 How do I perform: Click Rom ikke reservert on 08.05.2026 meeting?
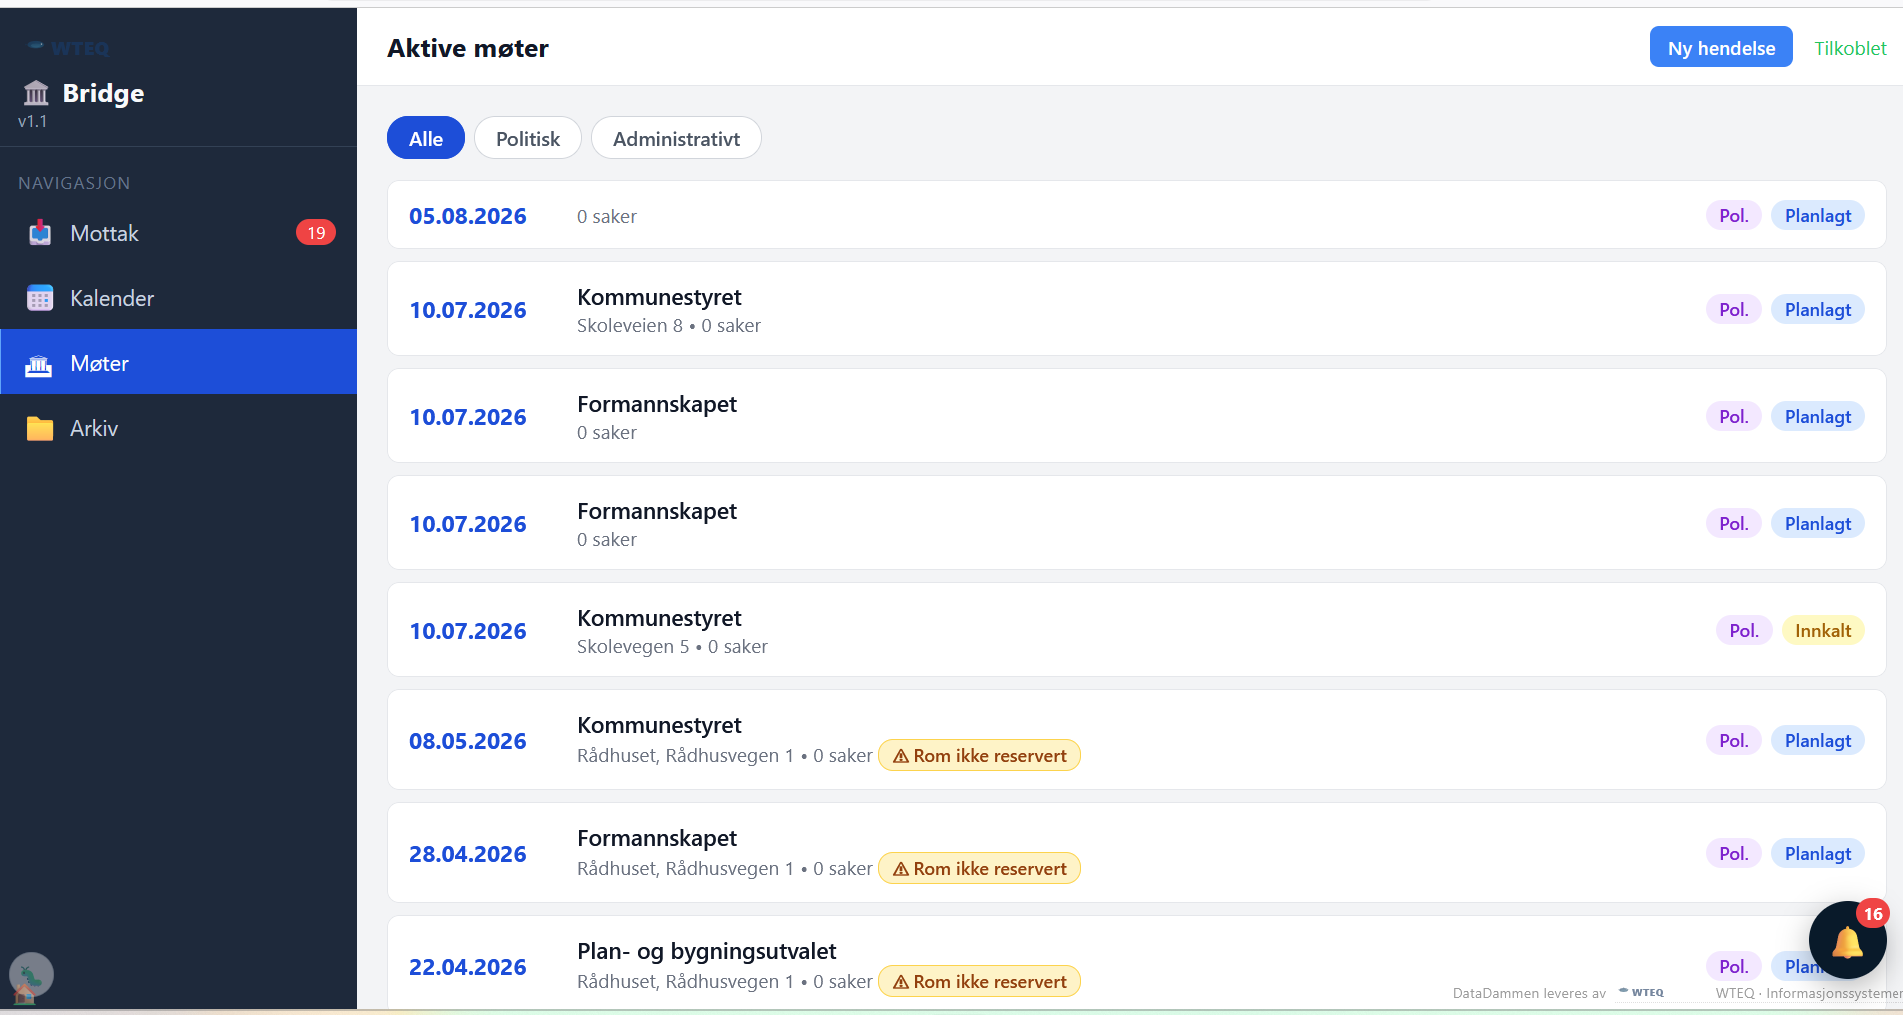click(979, 756)
